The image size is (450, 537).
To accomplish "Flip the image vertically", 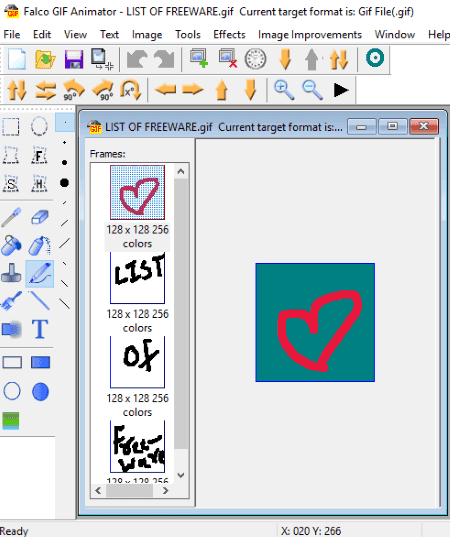I will [x=17, y=90].
